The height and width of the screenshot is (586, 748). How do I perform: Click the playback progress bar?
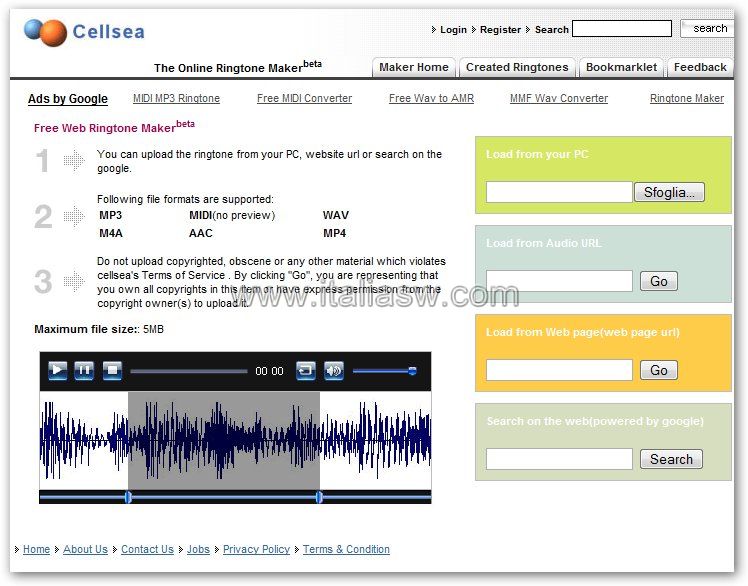(x=189, y=371)
